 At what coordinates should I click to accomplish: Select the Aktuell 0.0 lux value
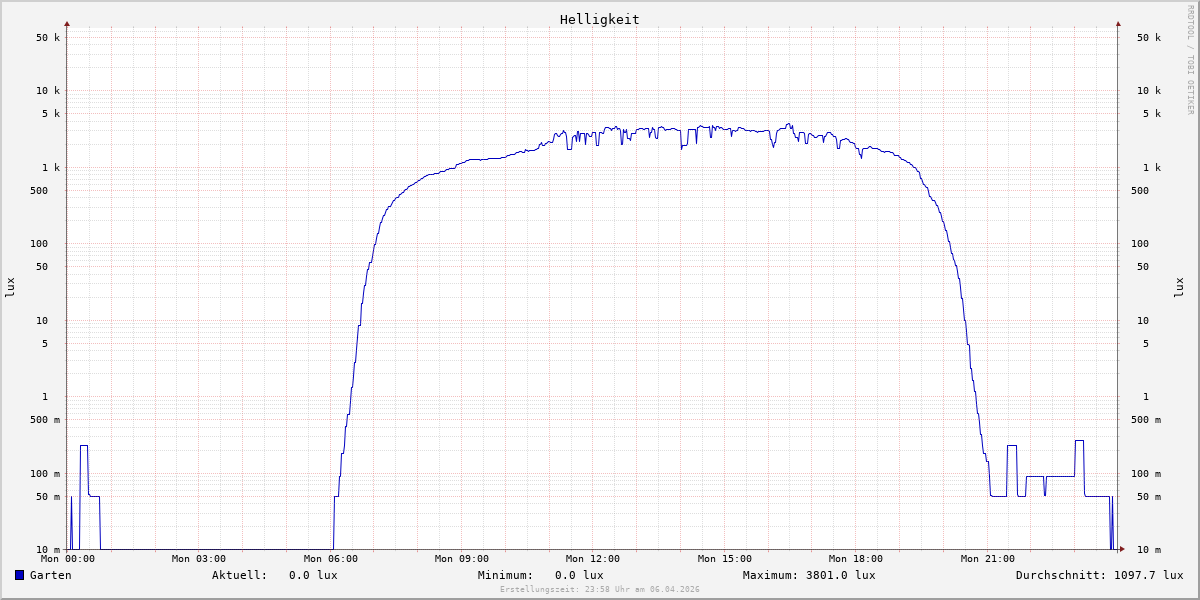313,575
